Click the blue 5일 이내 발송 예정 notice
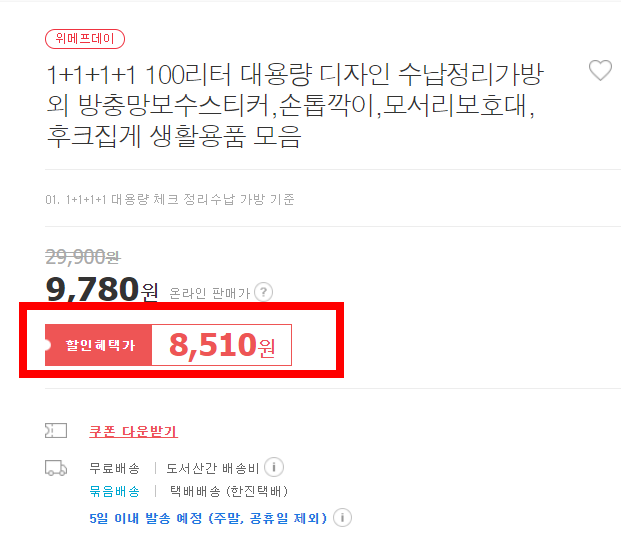Viewport: 621px width, 539px height. click(208, 518)
